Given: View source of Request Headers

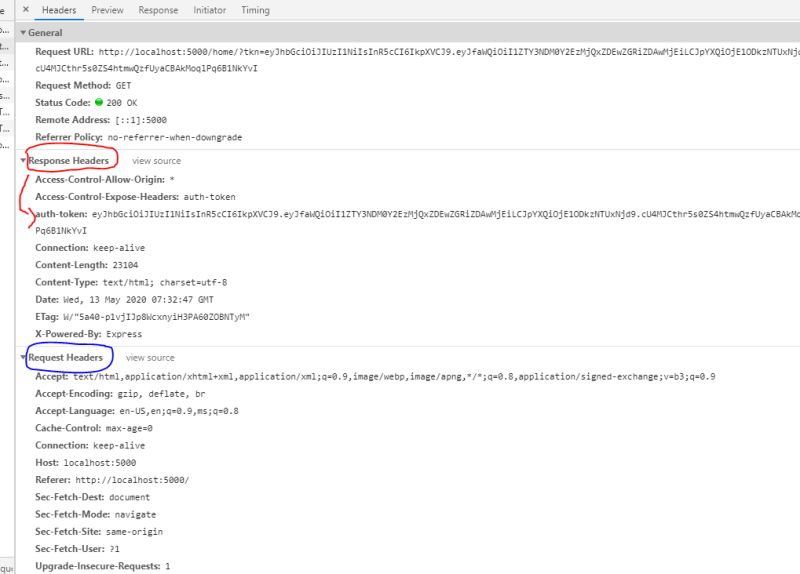Looking at the screenshot, I should [x=150, y=358].
